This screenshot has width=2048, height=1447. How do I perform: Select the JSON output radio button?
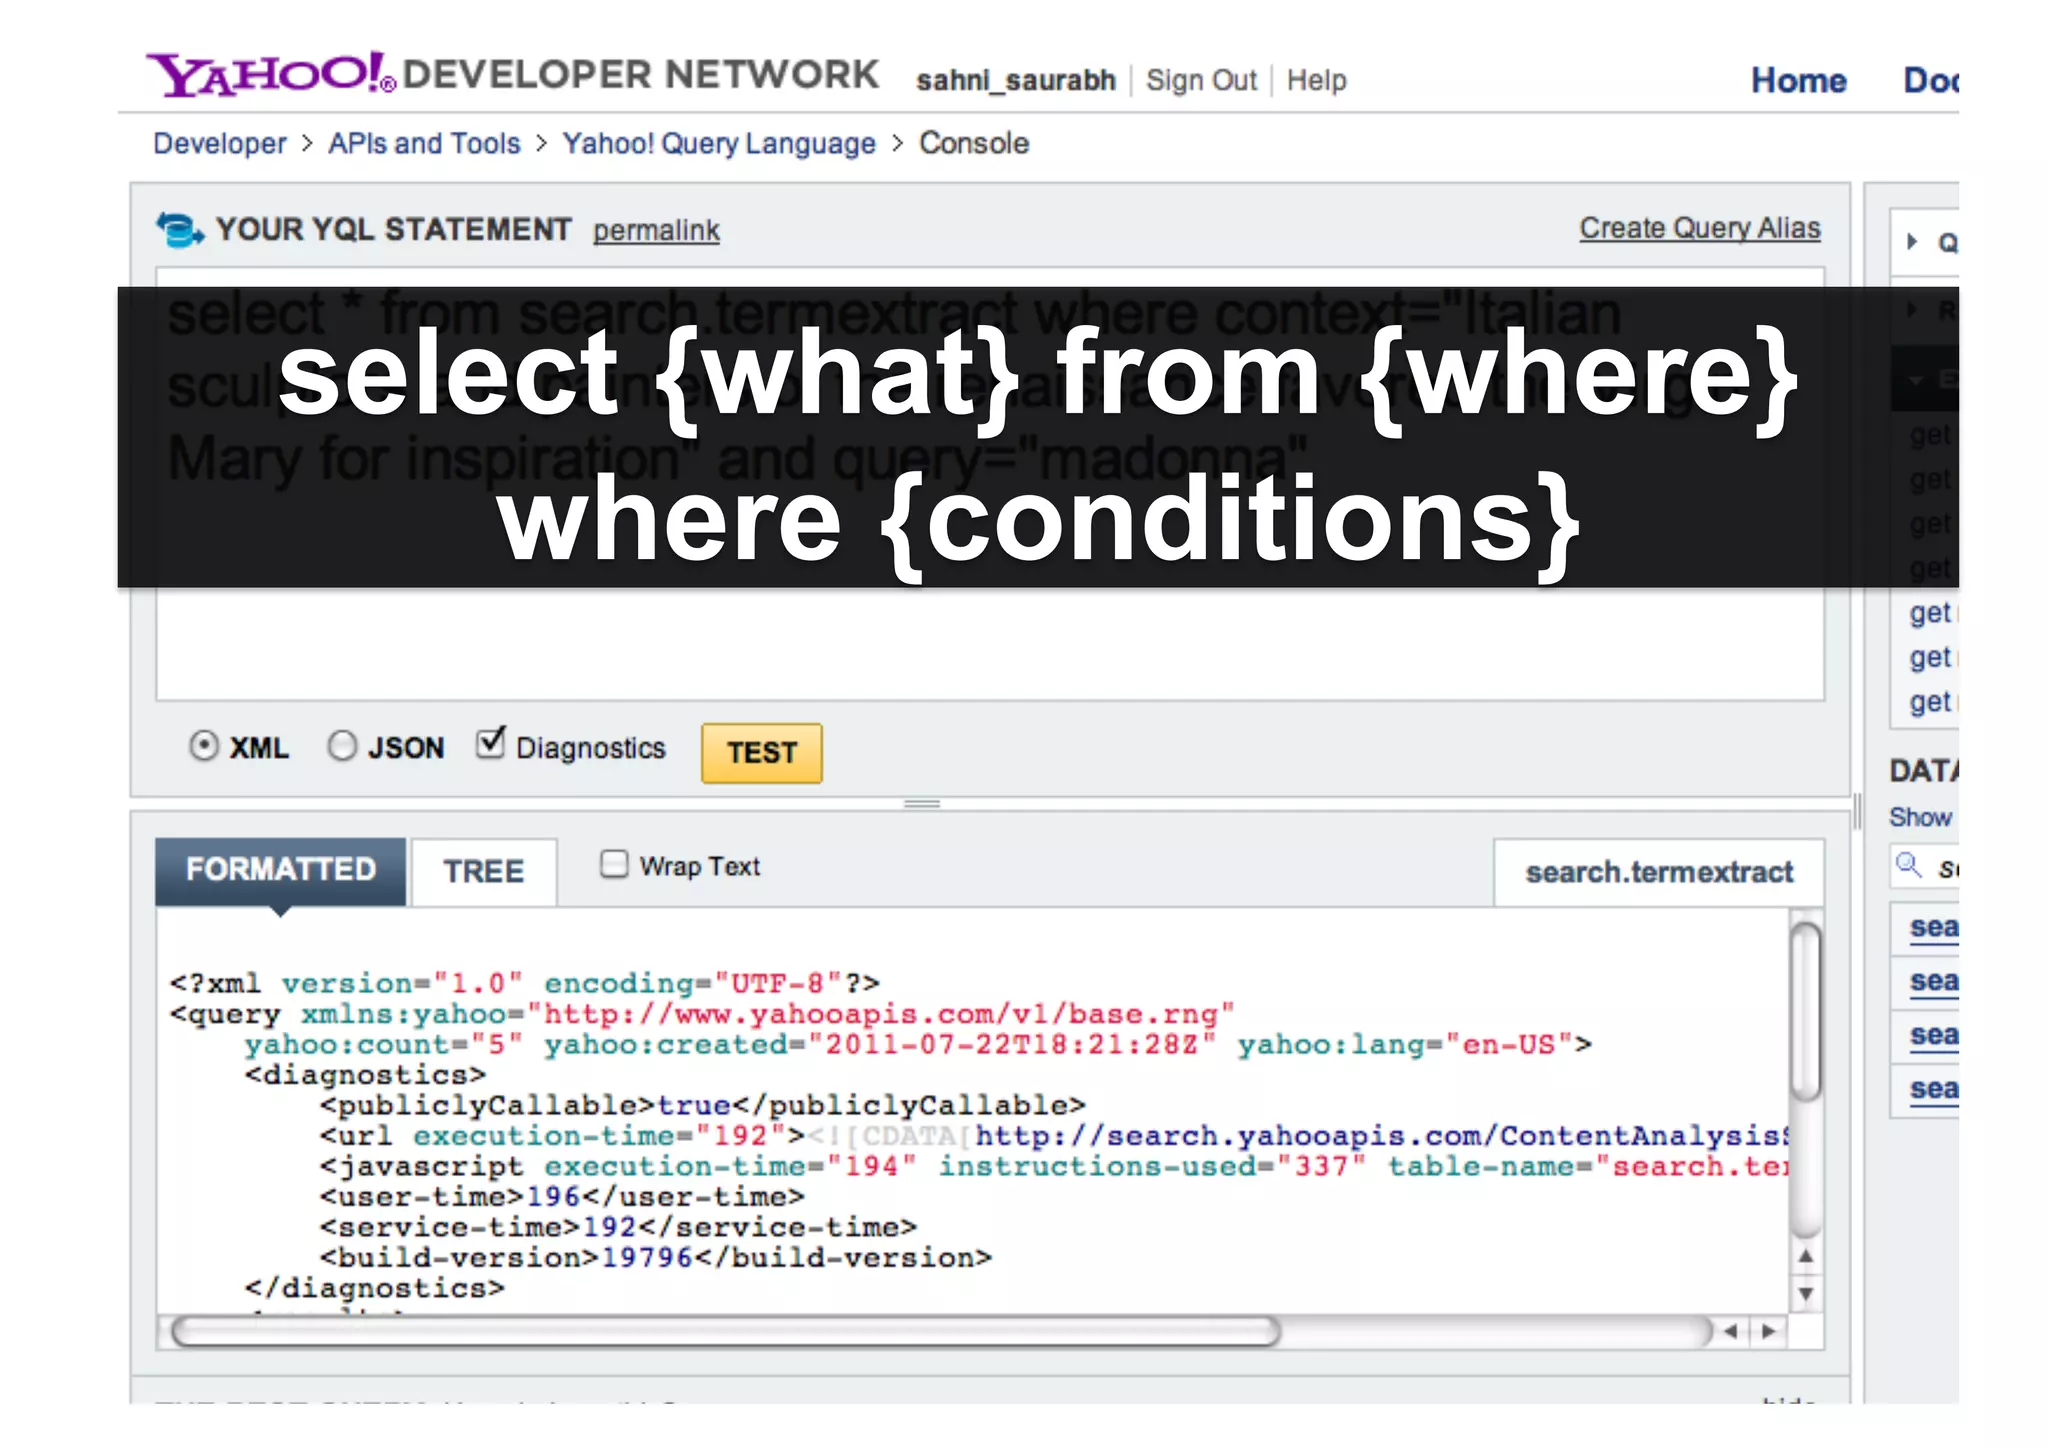(342, 746)
